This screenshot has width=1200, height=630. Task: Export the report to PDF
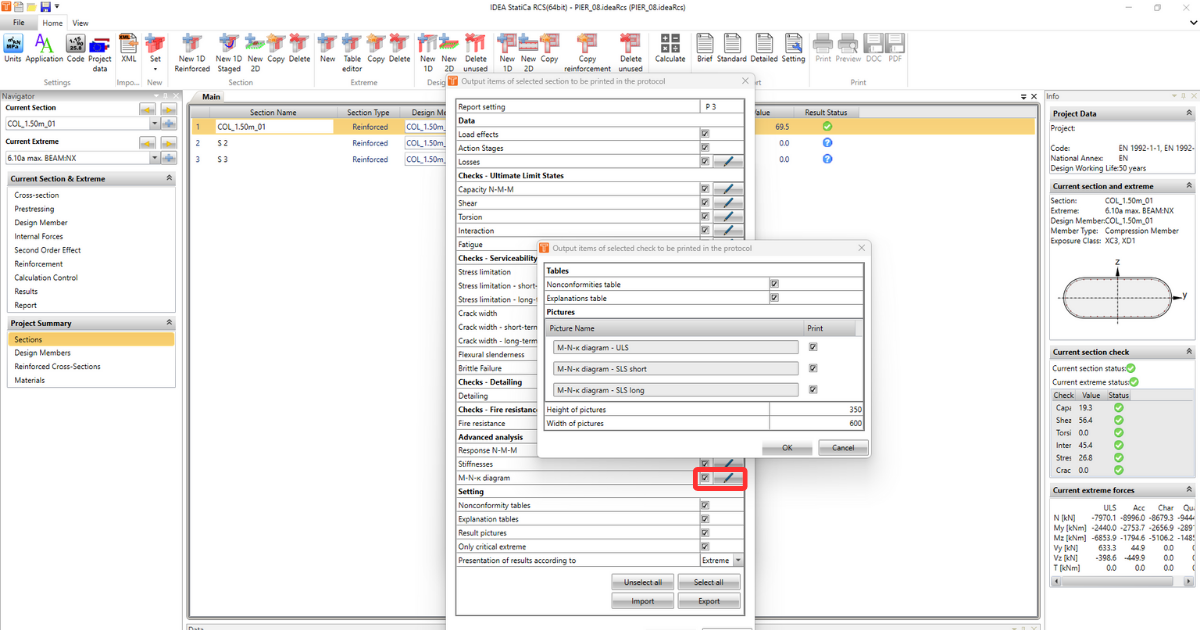click(894, 47)
